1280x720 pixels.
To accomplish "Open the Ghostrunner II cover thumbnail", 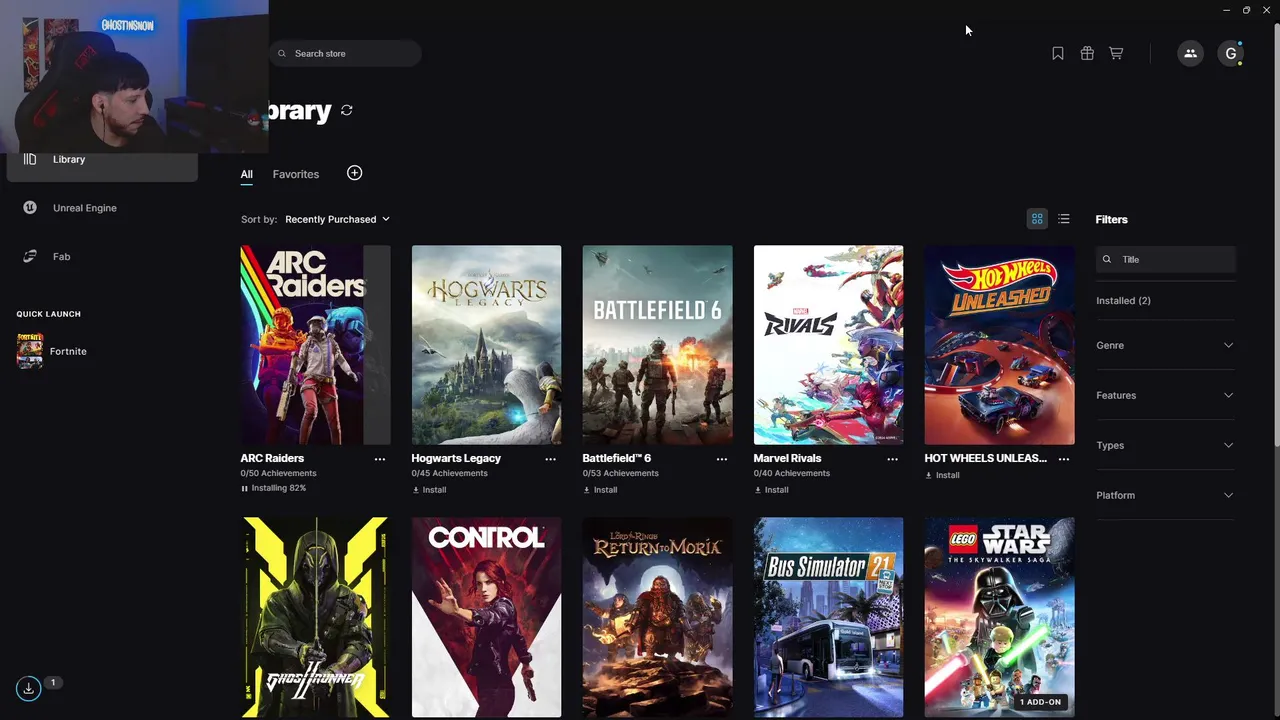I will coord(315,617).
